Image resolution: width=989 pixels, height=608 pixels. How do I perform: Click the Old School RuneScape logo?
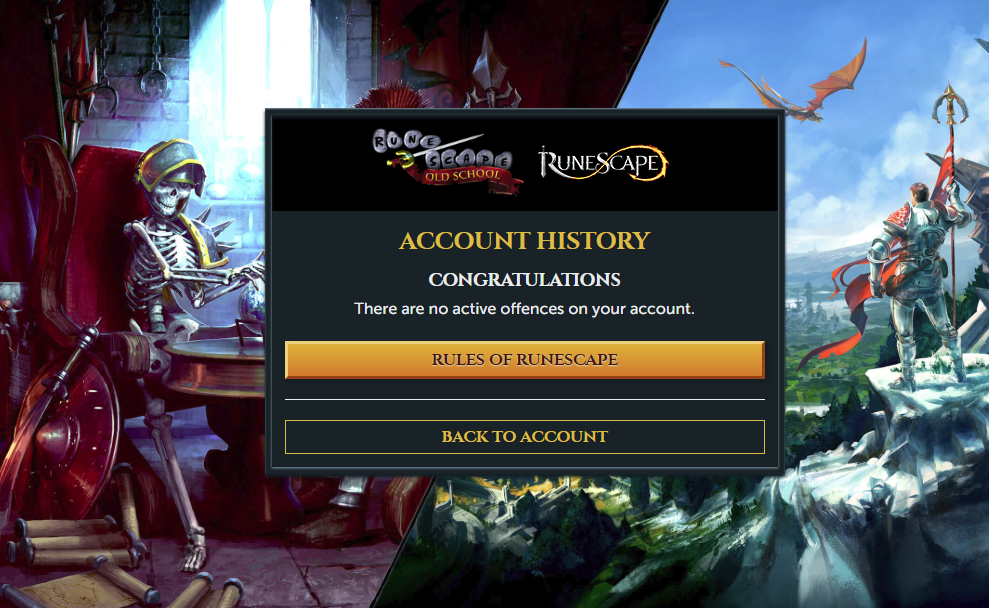coord(447,160)
